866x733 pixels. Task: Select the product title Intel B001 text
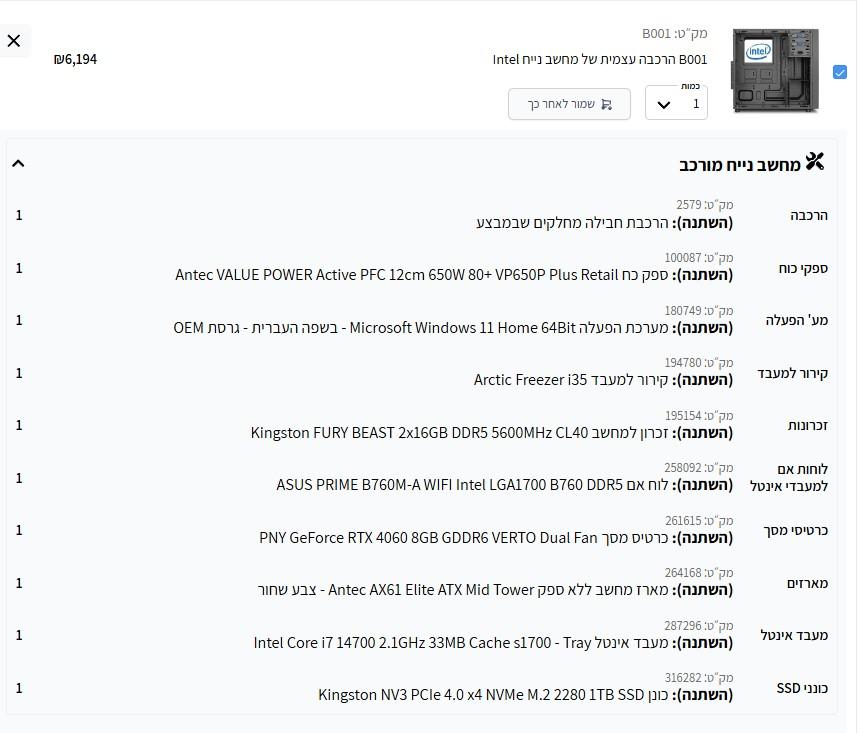pos(600,60)
